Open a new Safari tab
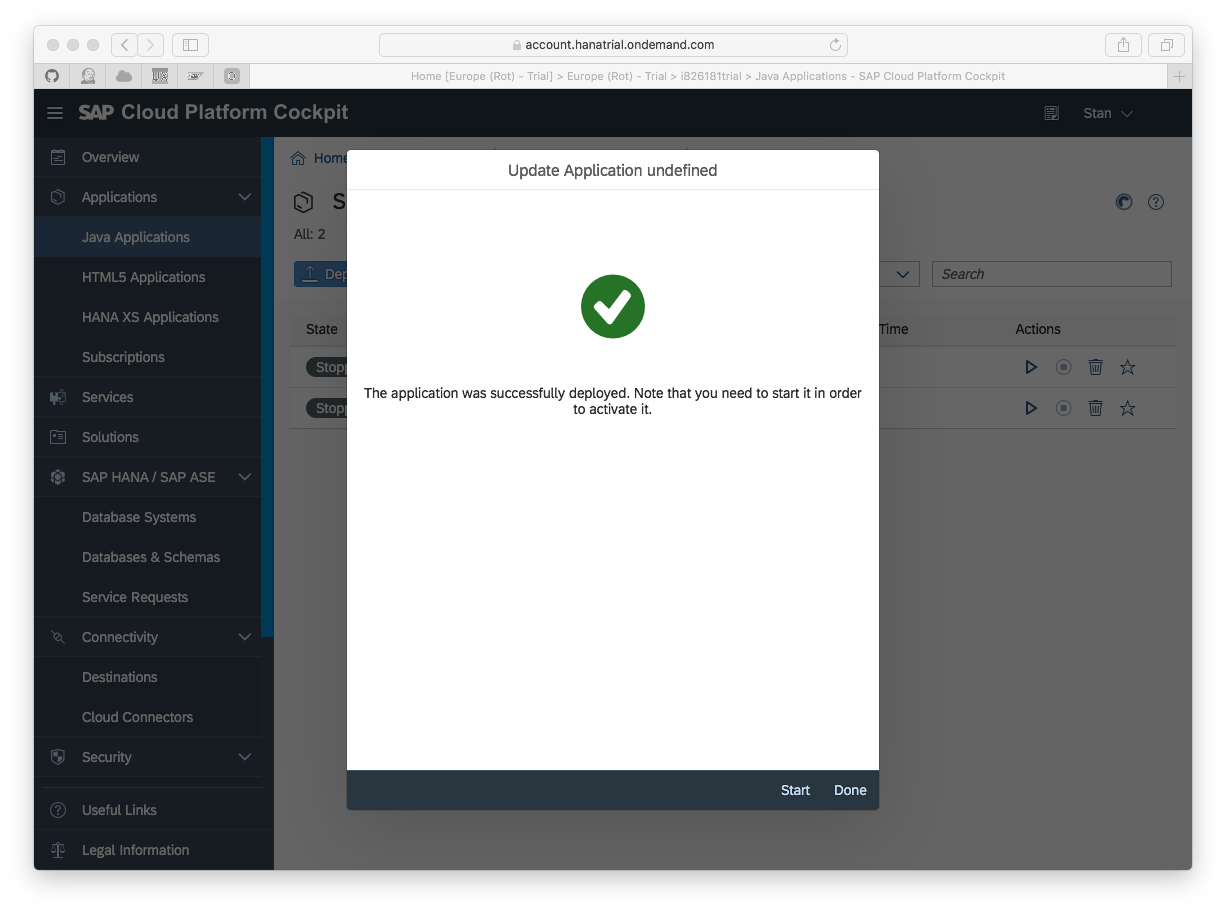The width and height of the screenshot is (1226, 912). click(1179, 76)
